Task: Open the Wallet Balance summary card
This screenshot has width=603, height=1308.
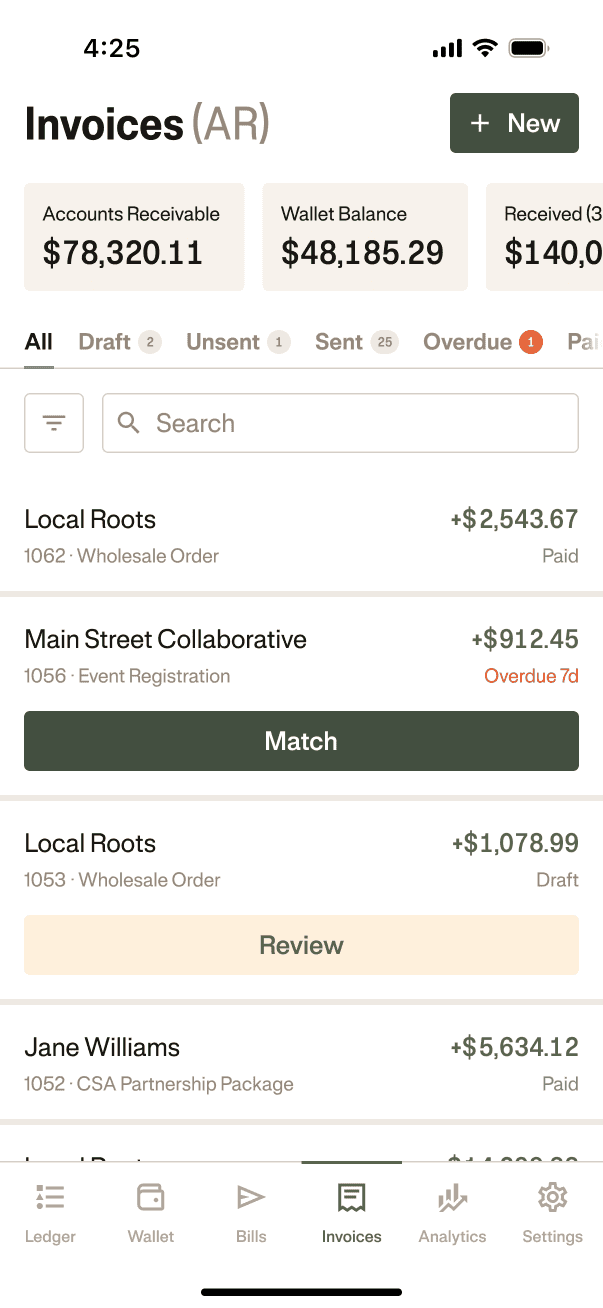Action: coord(365,236)
